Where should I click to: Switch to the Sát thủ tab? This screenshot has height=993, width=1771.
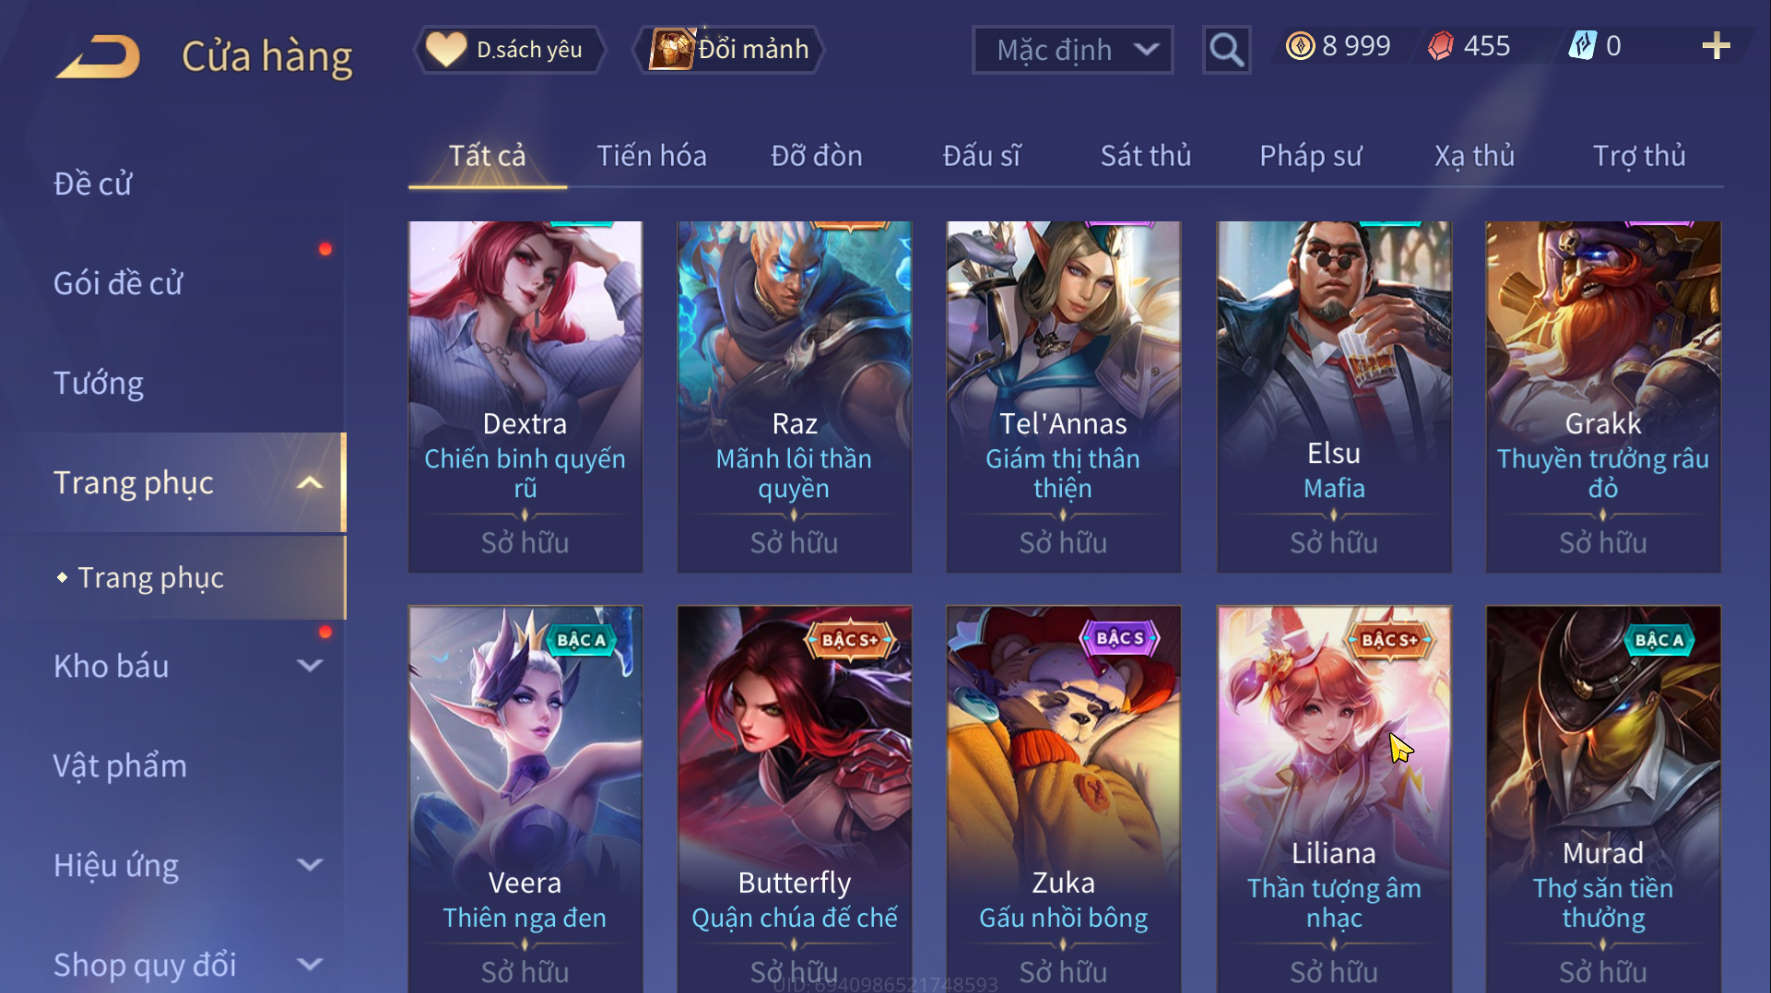pos(1146,156)
